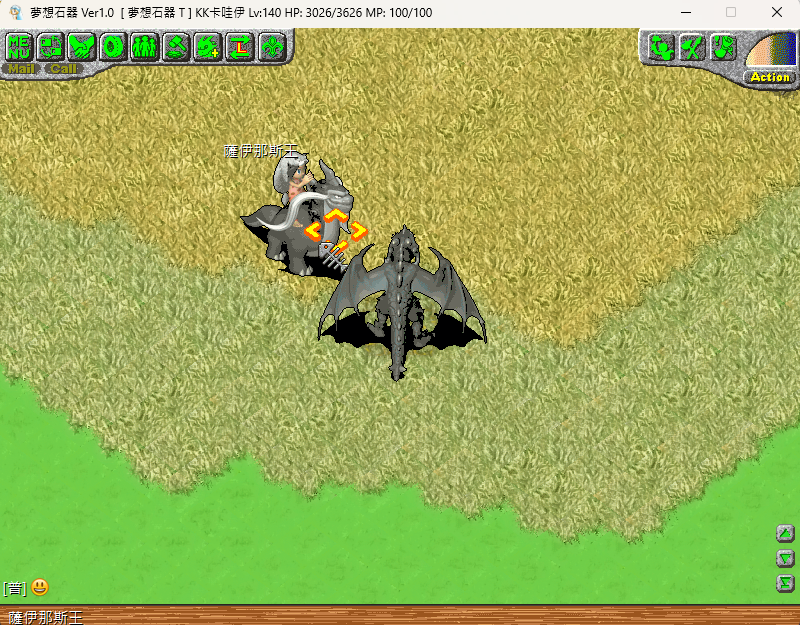Click the gavel auction icon
Viewport: 800px width, 625px height.
(177, 46)
